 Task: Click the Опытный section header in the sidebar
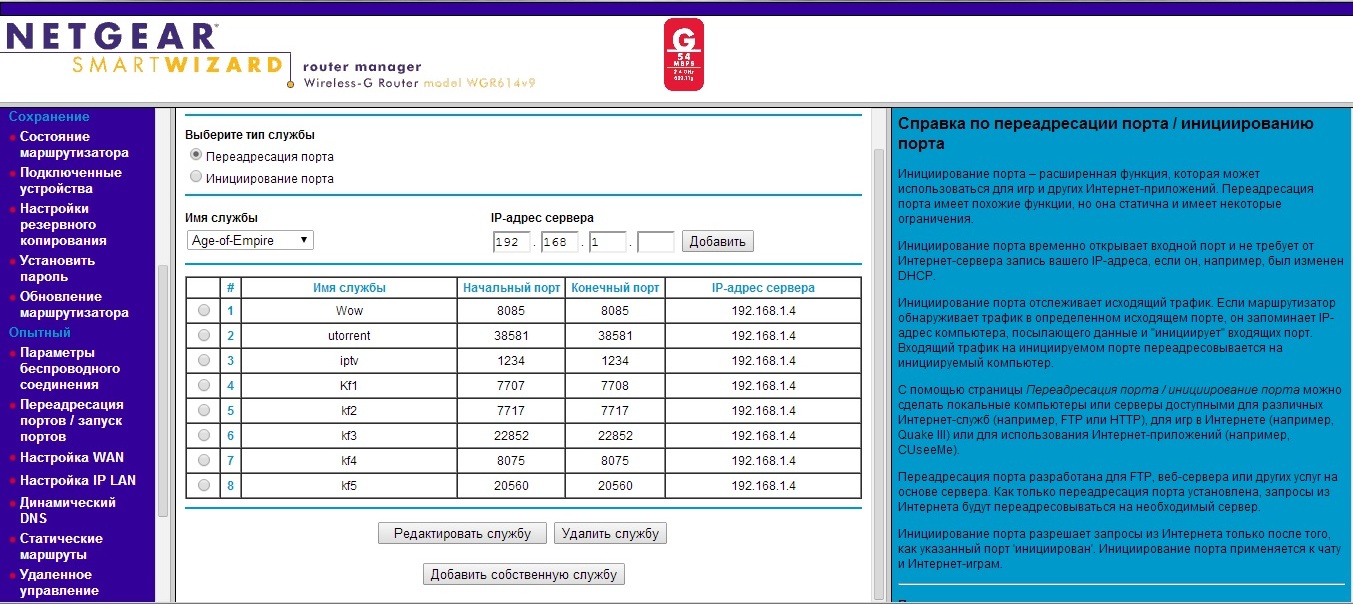click(40, 332)
